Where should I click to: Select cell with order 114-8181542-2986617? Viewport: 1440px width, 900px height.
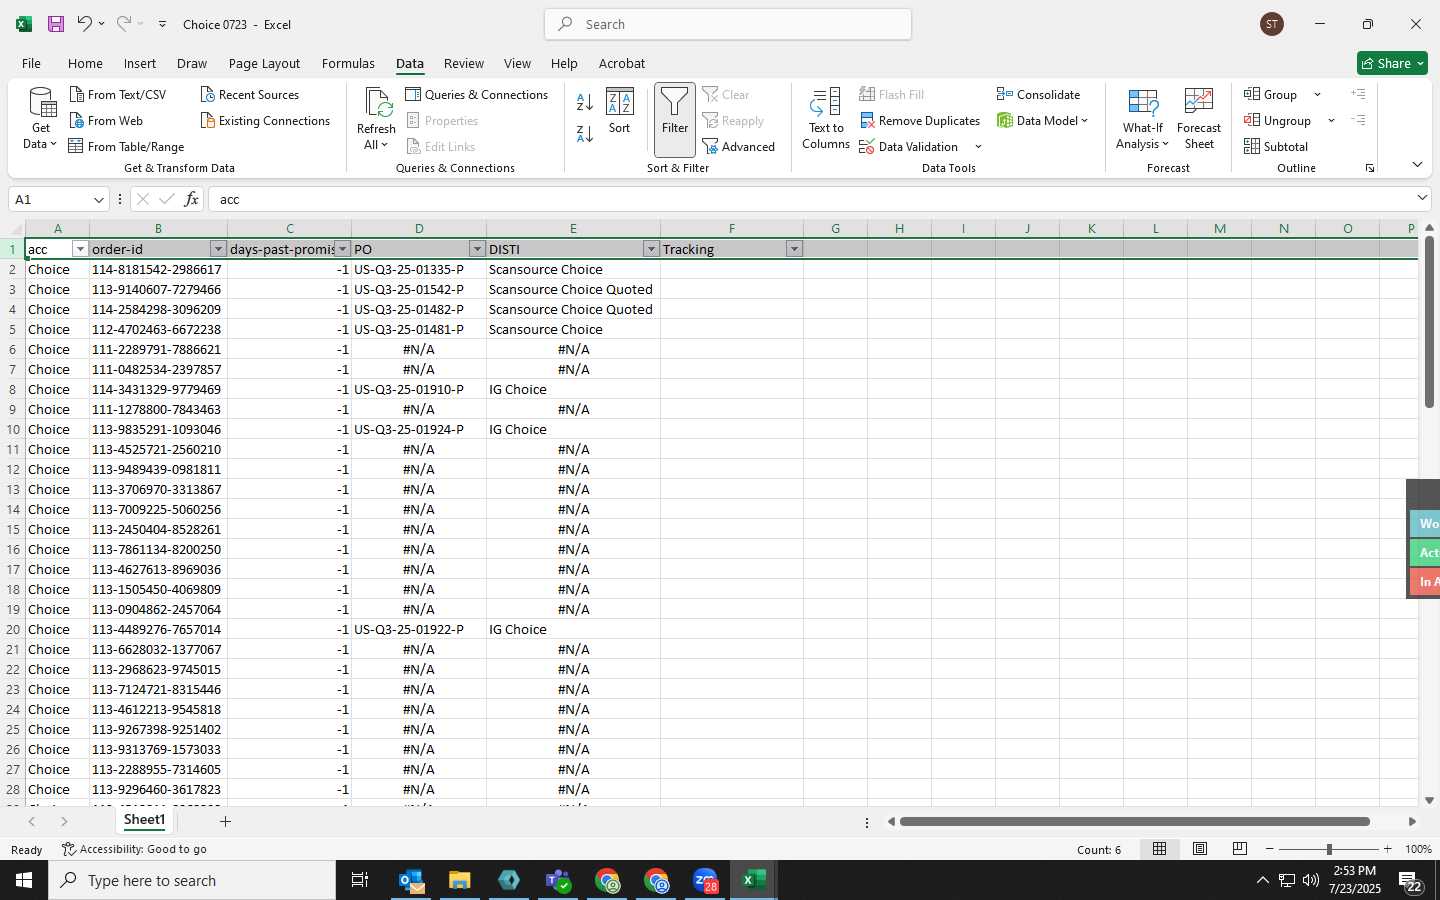coord(158,269)
